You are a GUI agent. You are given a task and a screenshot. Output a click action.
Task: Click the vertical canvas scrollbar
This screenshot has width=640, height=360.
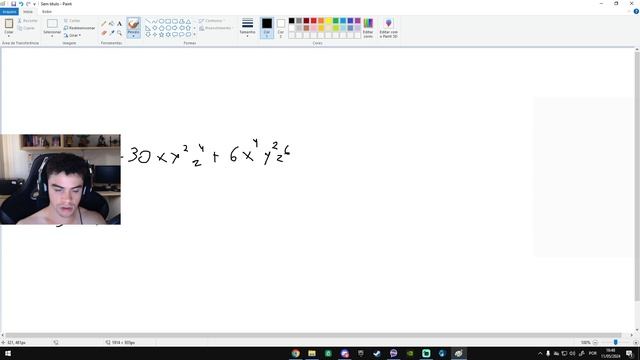(637, 176)
